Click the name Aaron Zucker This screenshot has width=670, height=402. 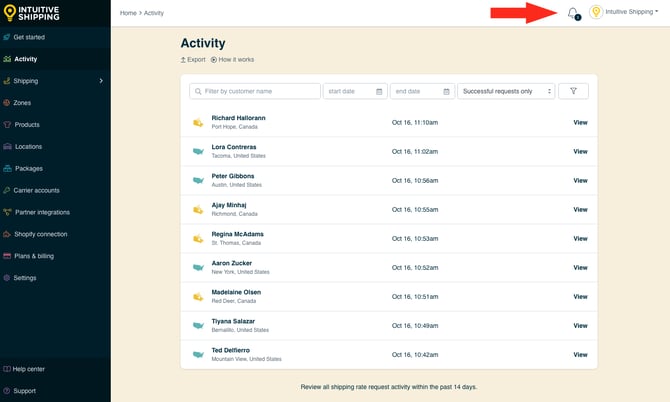click(232, 263)
